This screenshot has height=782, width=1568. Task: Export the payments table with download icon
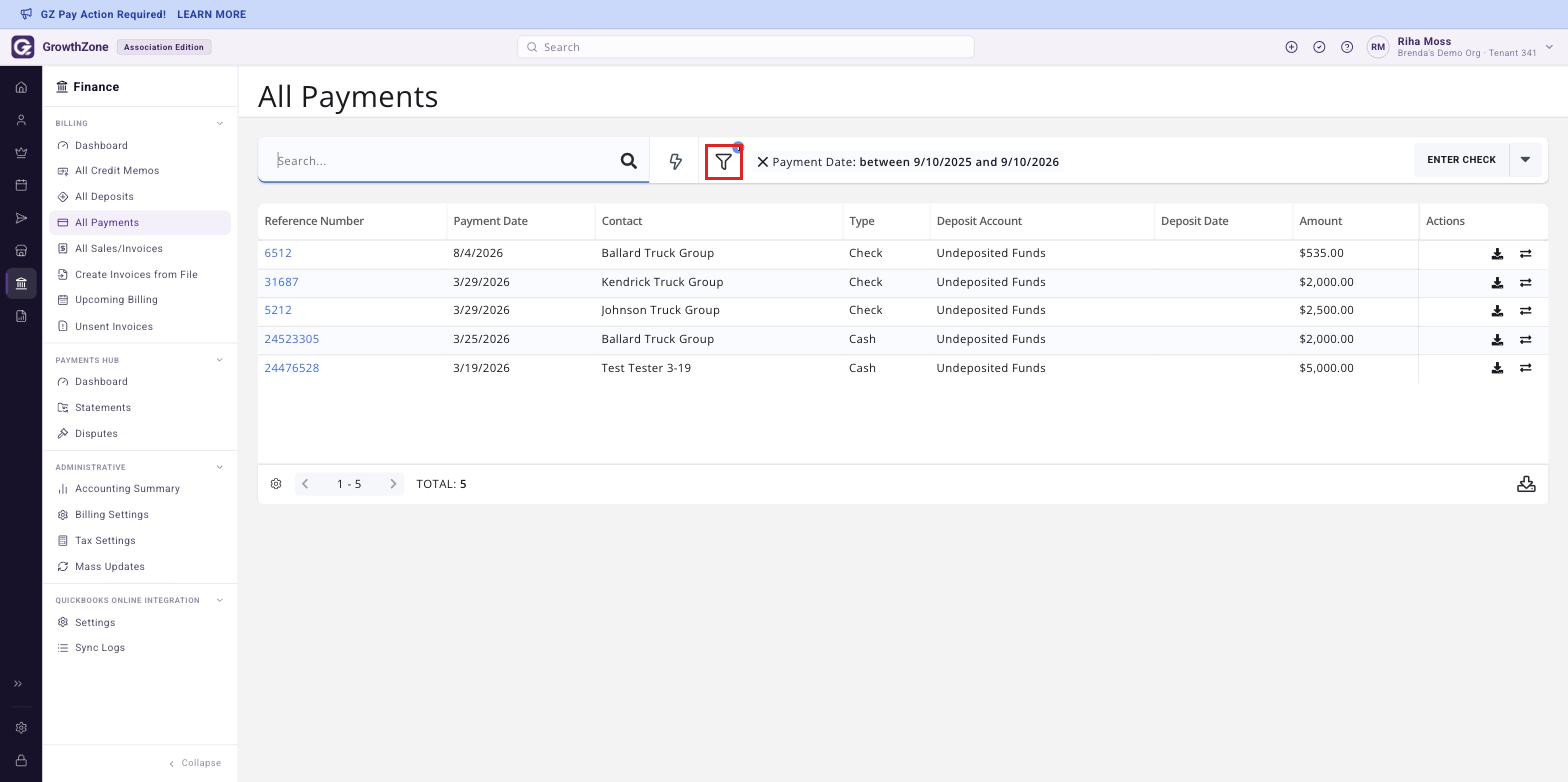(x=1526, y=484)
